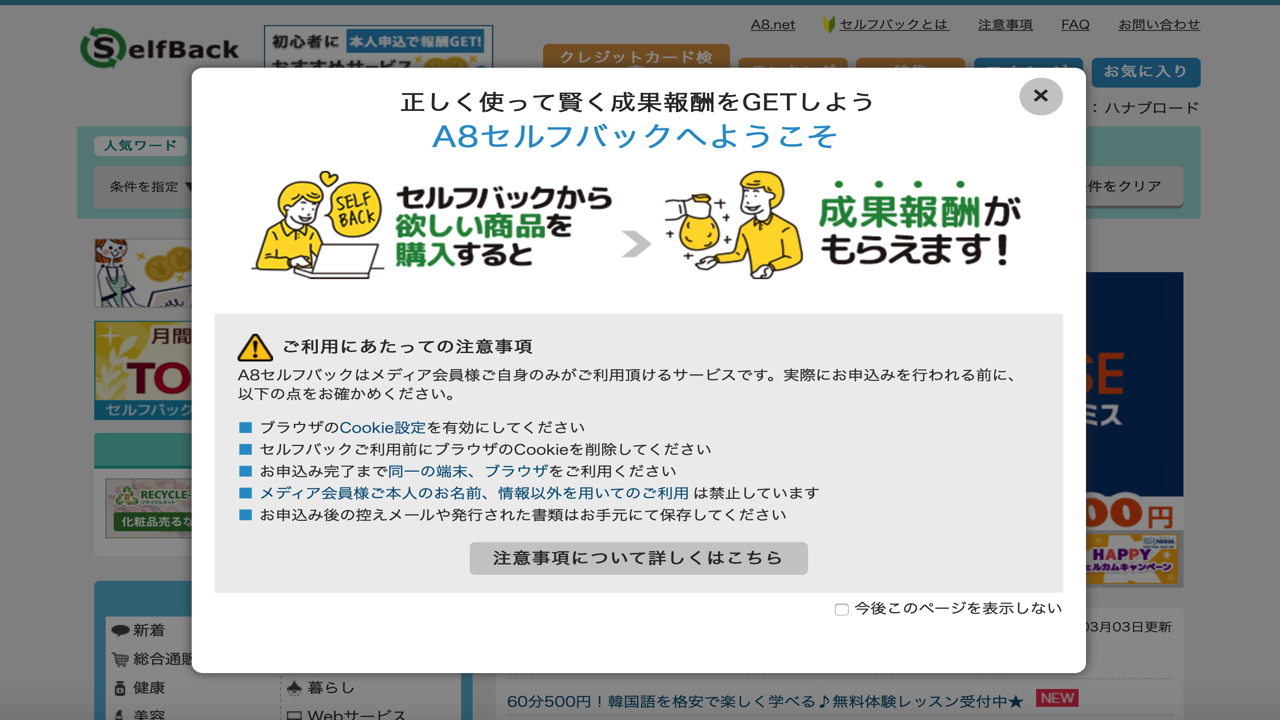The width and height of the screenshot is (1280, 720).
Task: Click the 暮らし category icon
Action: tap(294, 688)
